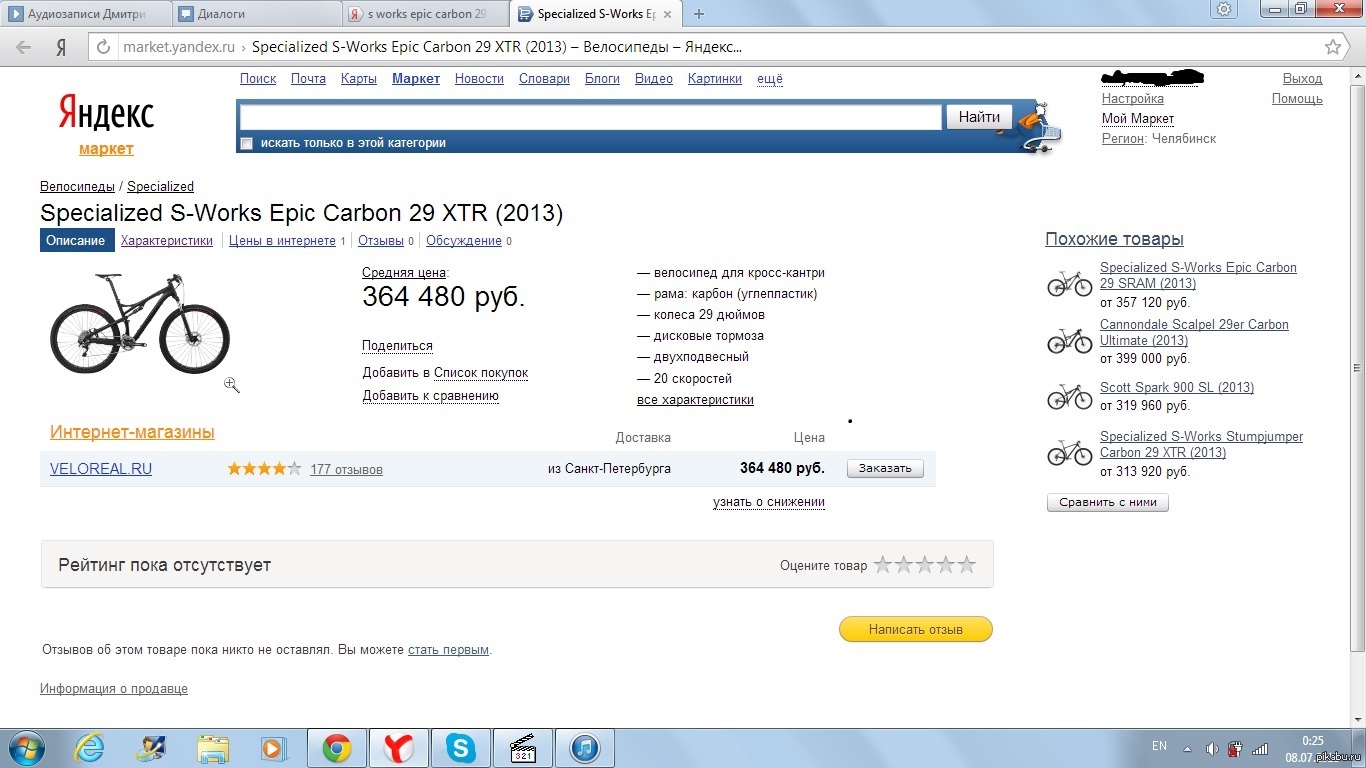
Task: Open the Цены в интернете tab
Action: point(282,241)
